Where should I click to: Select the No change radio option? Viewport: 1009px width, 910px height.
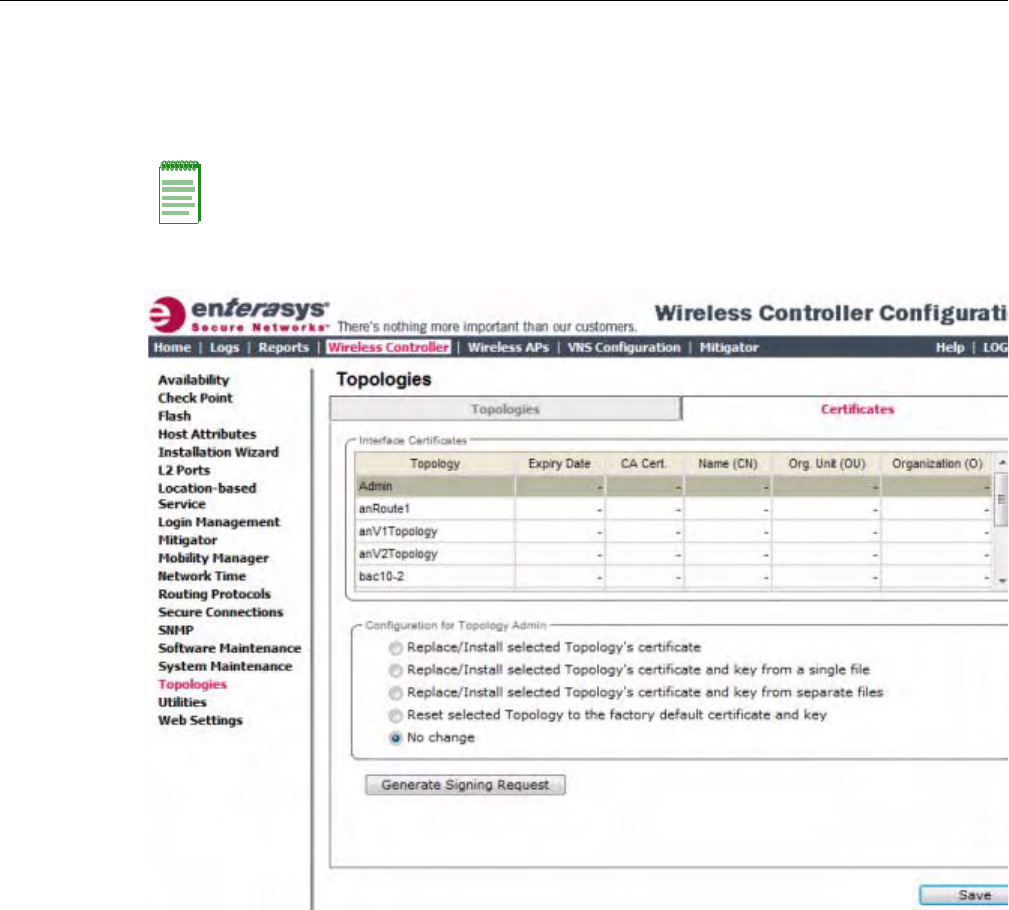[396, 738]
